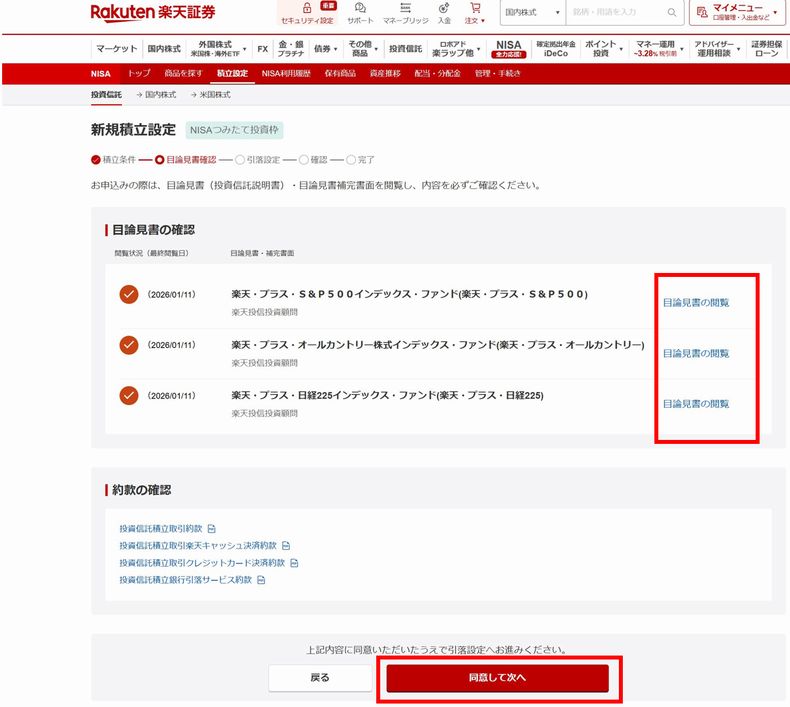Expand the アドバイザー運用相談 dropdown
Image resolution: width=790 pixels, height=707 pixels.
point(739,49)
